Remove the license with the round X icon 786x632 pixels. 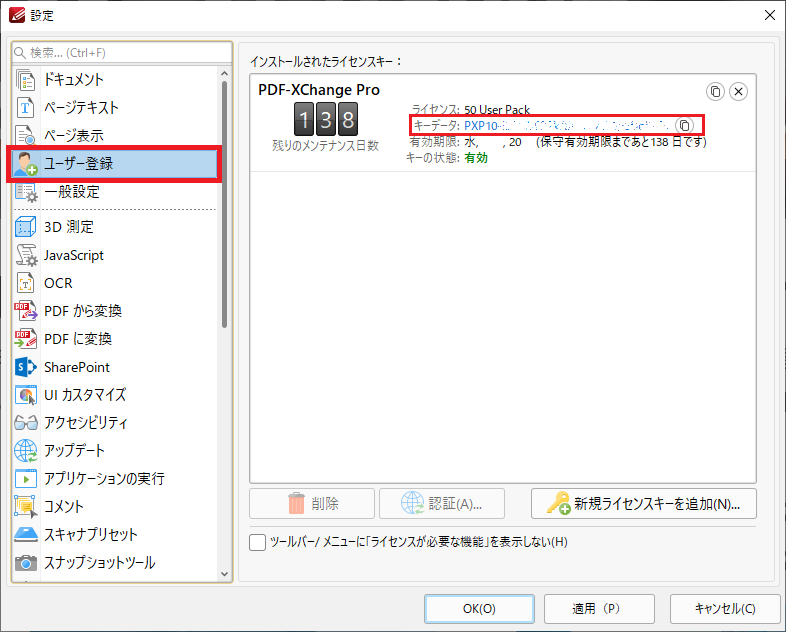tap(738, 92)
